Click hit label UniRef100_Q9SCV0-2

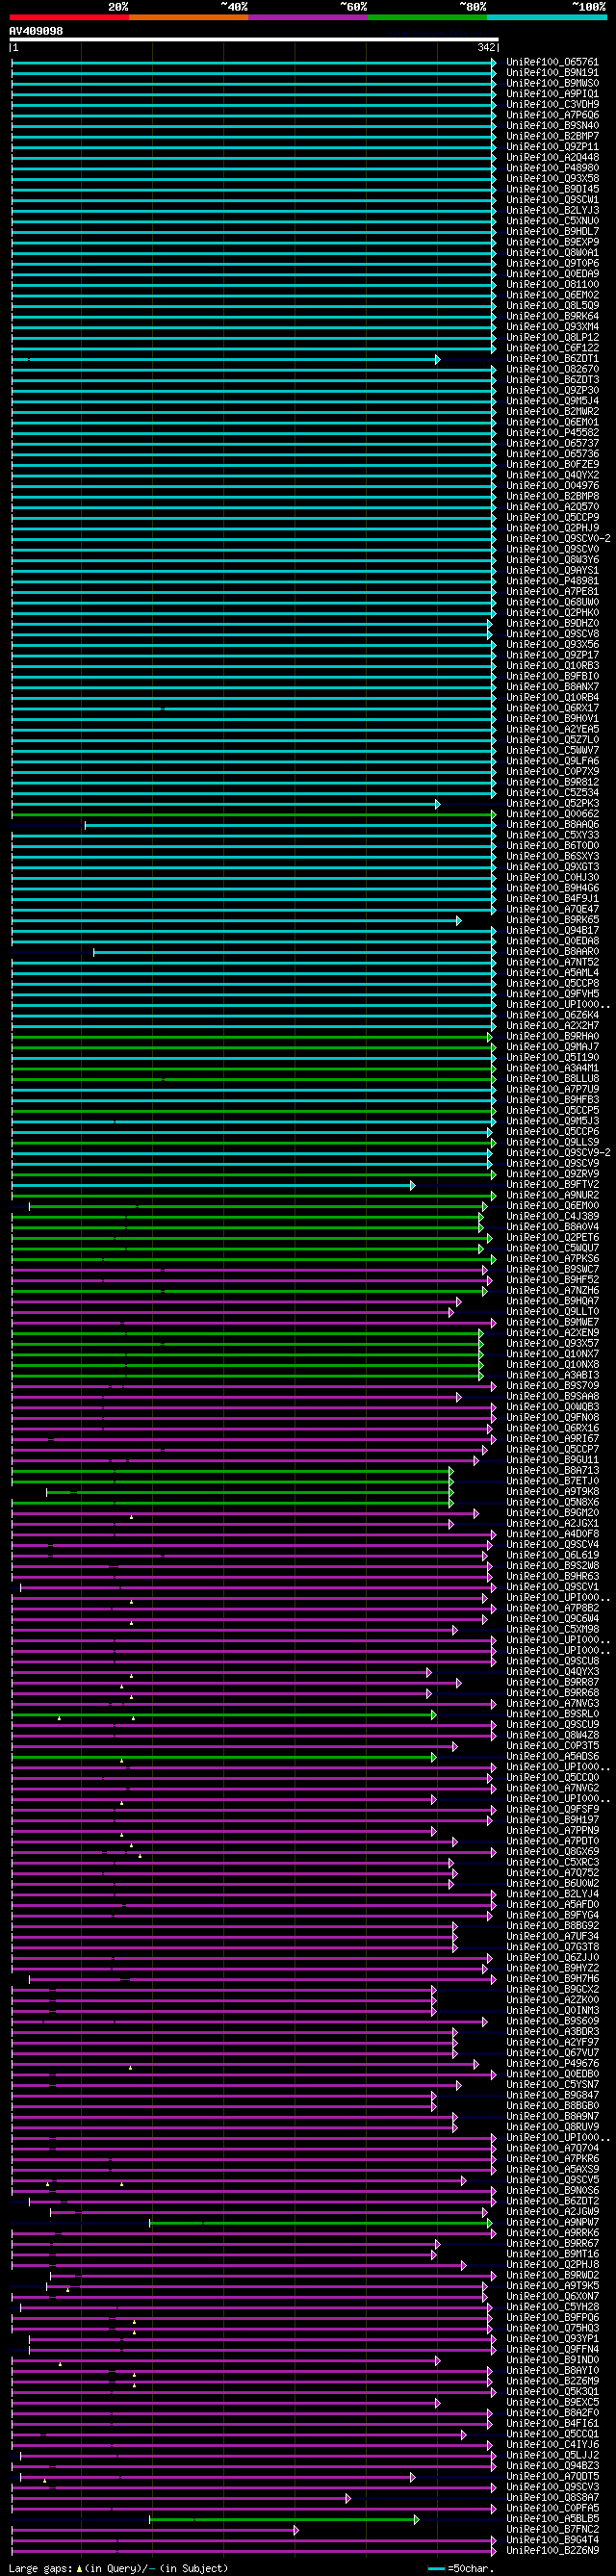click(558, 539)
